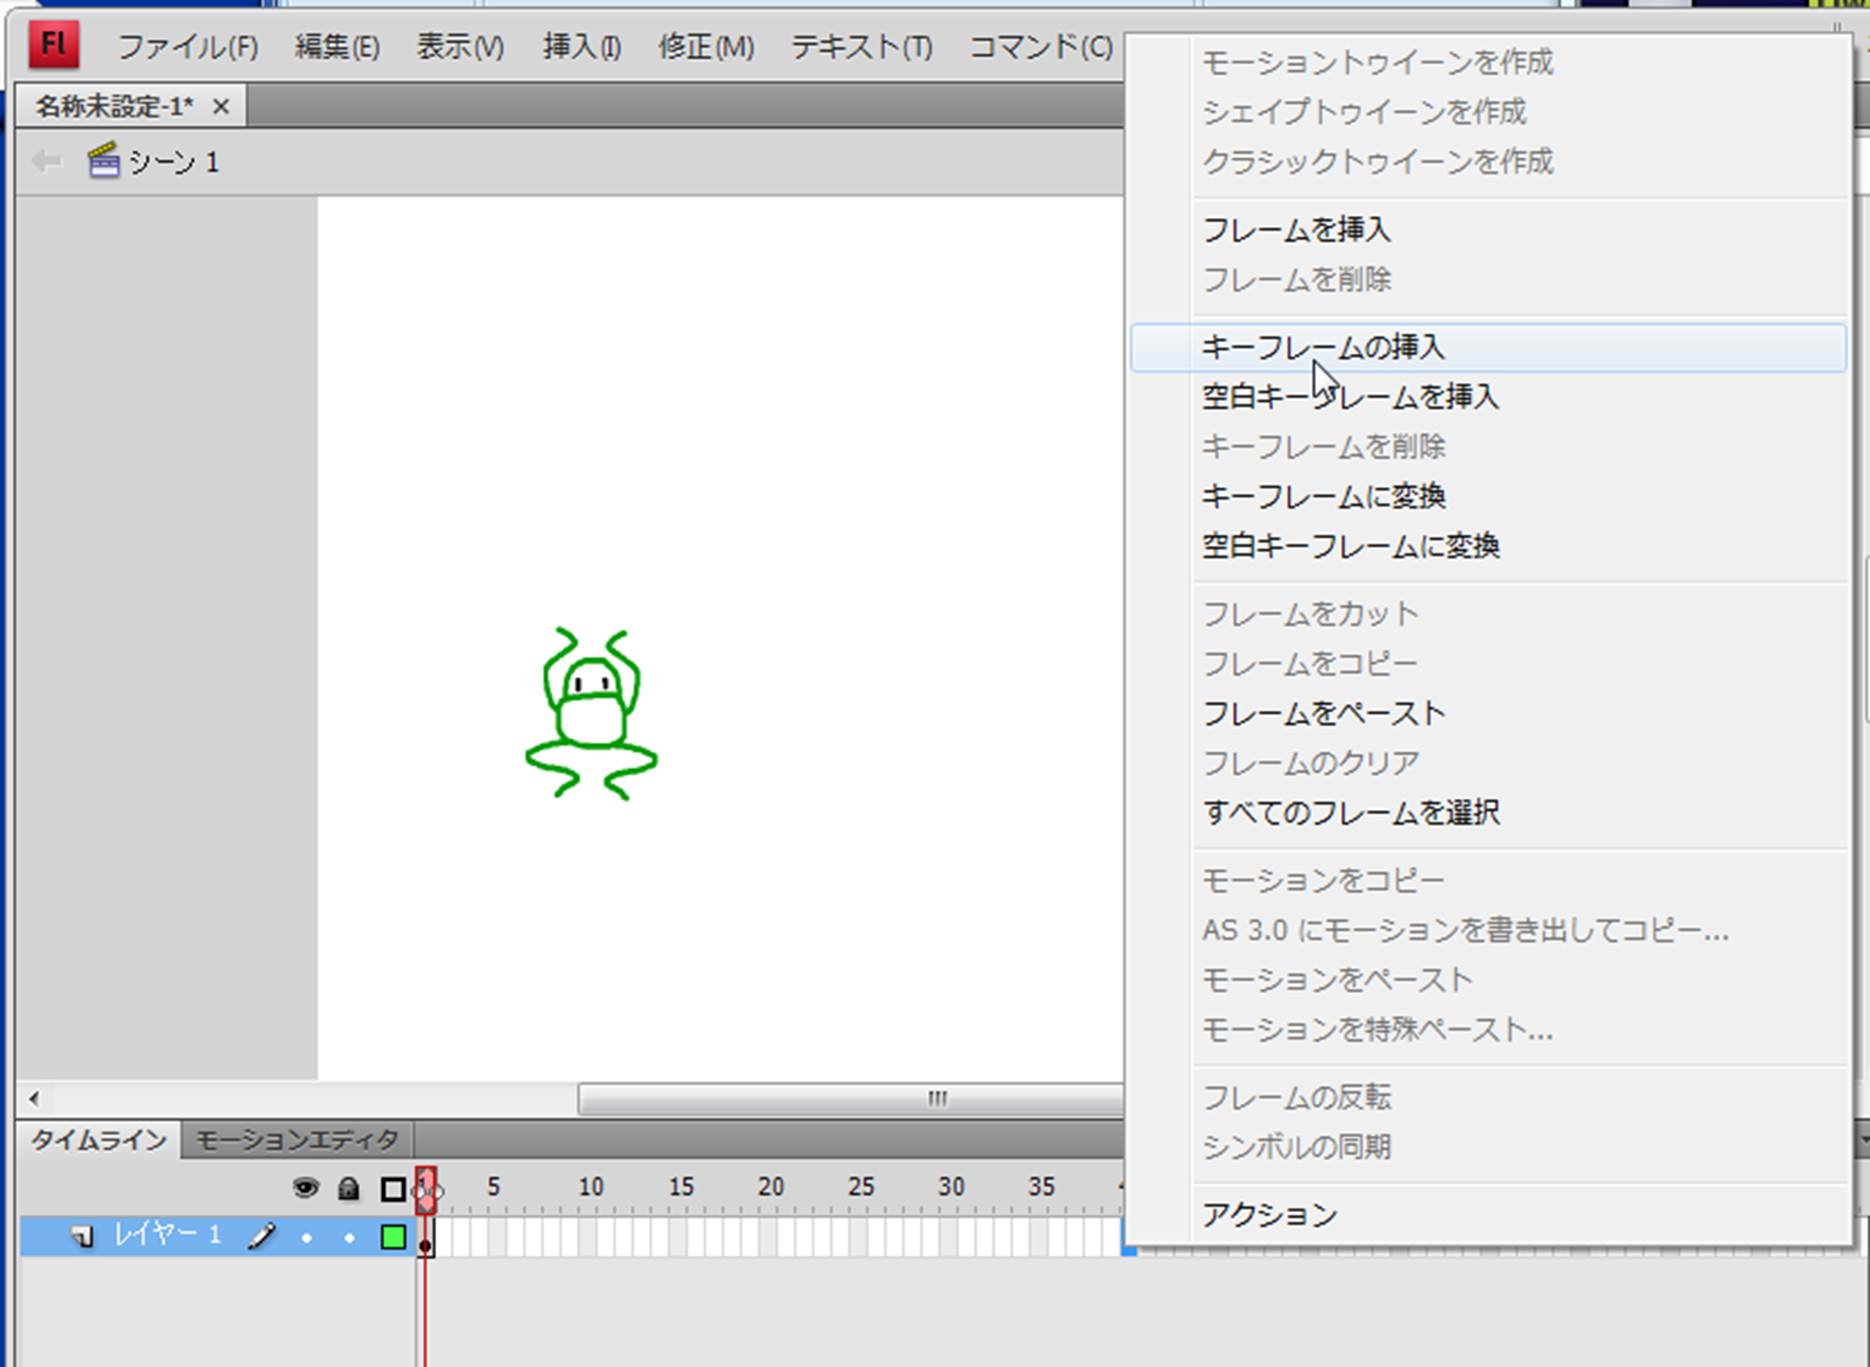This screenshot has width=1870, height=1367.
Task: Close the 名称未設定-1 document tab
Action: [221, 106]
